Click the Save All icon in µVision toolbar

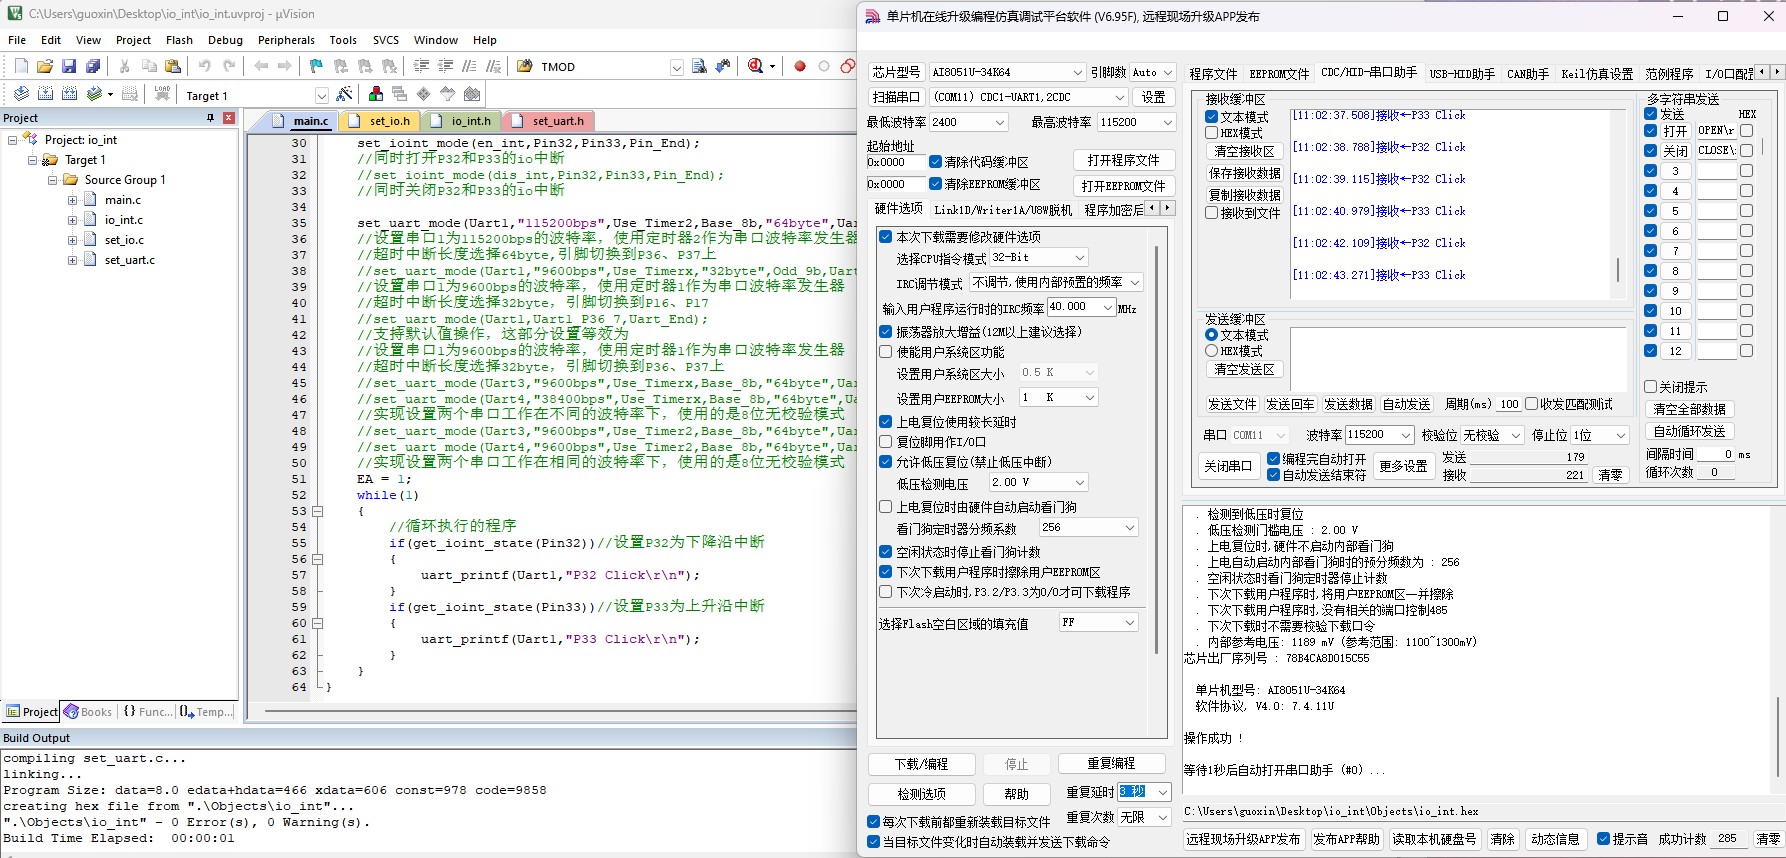(92, 67)
